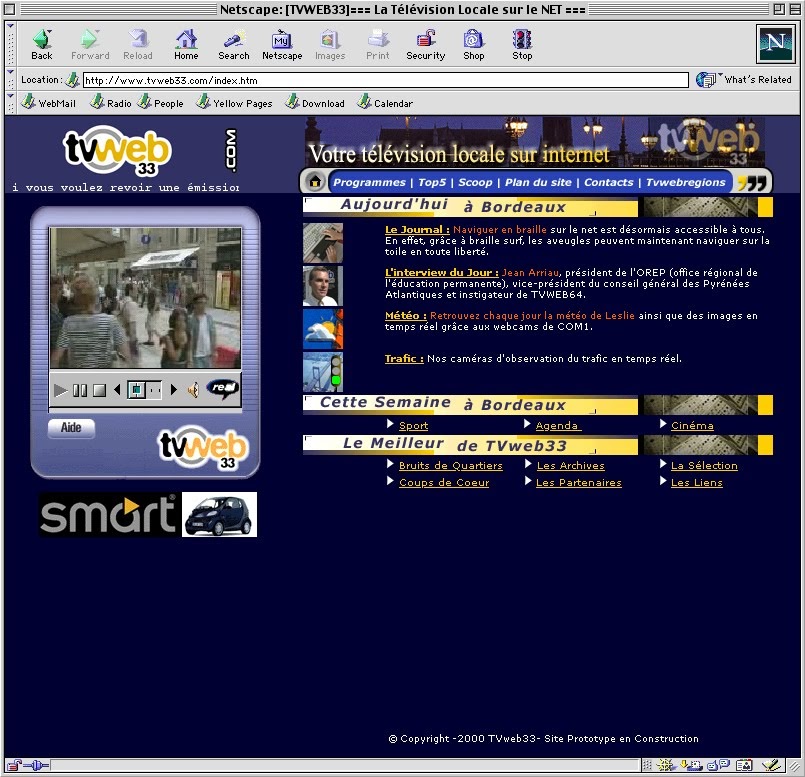Pause the RealPlayer video
This screenshot has height=777, width=805.
point(80,390)
